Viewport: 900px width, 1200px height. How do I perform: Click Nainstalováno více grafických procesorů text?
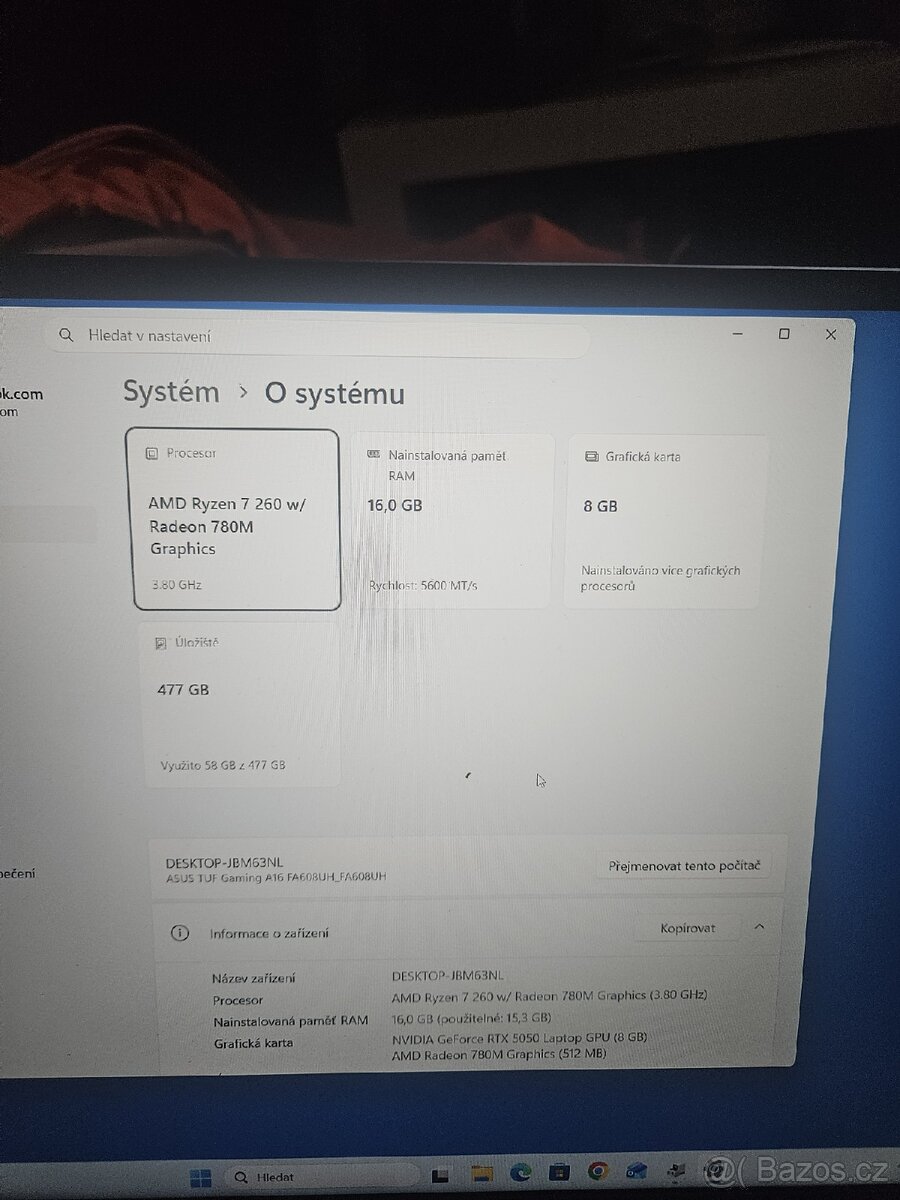[660, 578]
